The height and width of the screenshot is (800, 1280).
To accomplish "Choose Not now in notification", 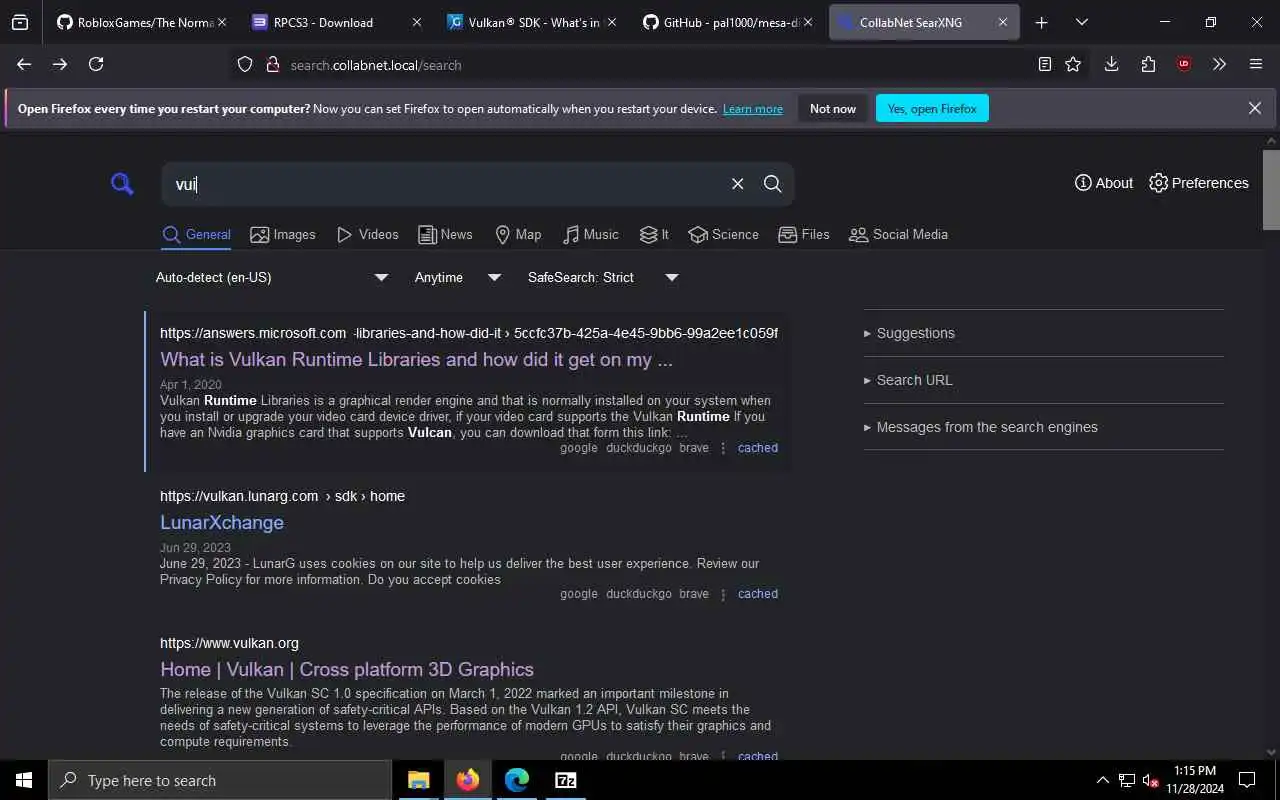I will (833, 108).
